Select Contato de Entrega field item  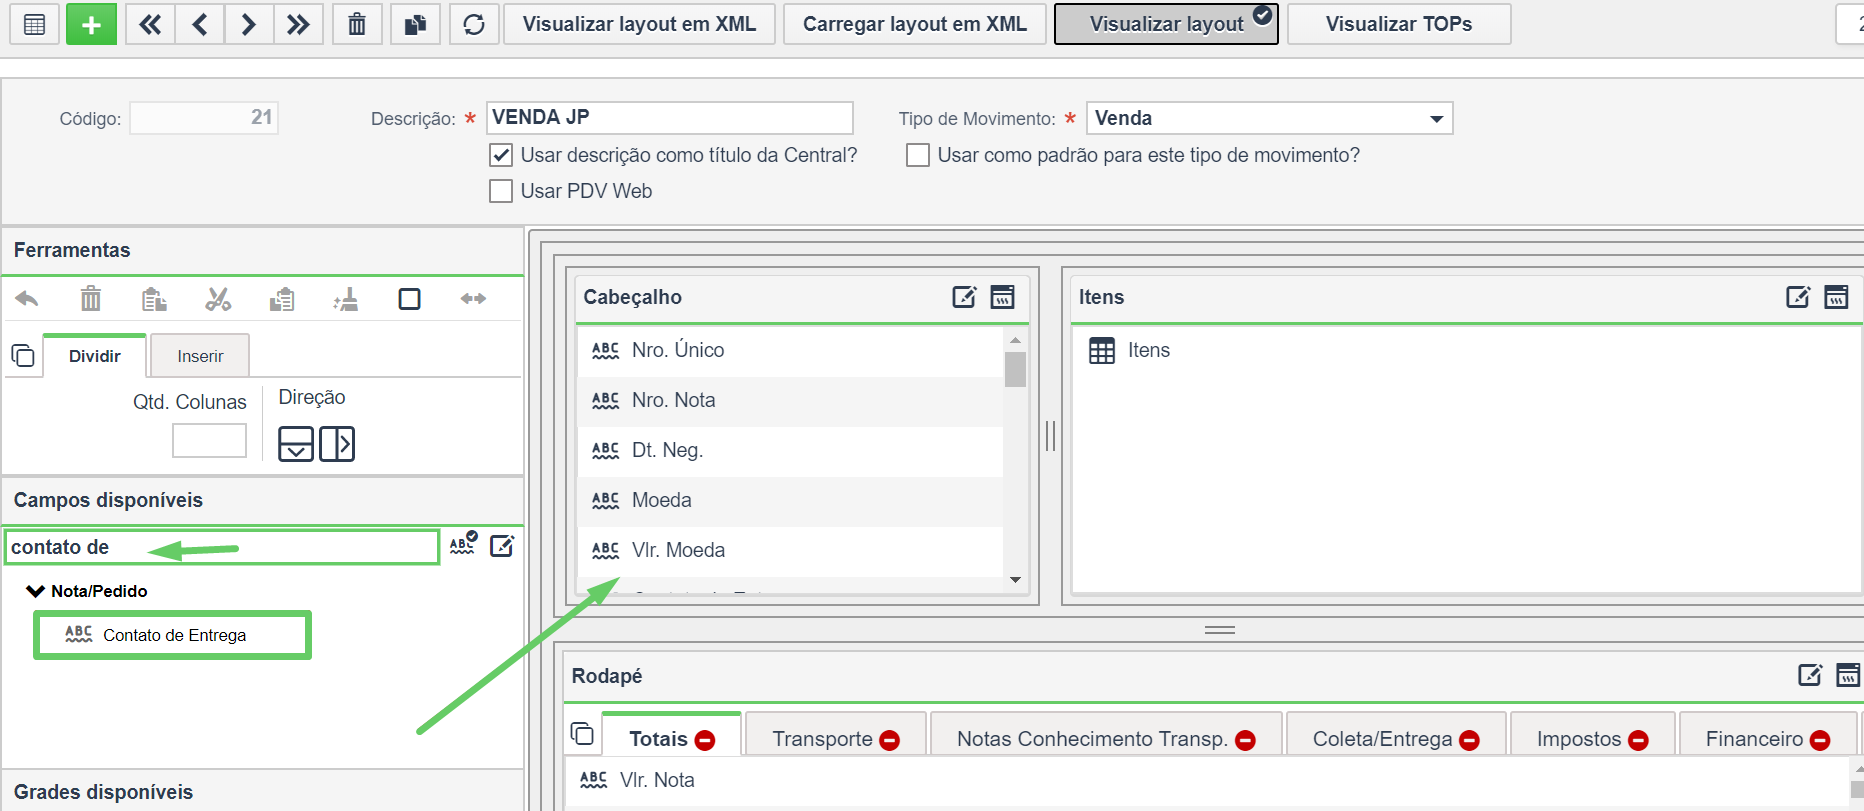pyautogui.click(x=173, y=635)
